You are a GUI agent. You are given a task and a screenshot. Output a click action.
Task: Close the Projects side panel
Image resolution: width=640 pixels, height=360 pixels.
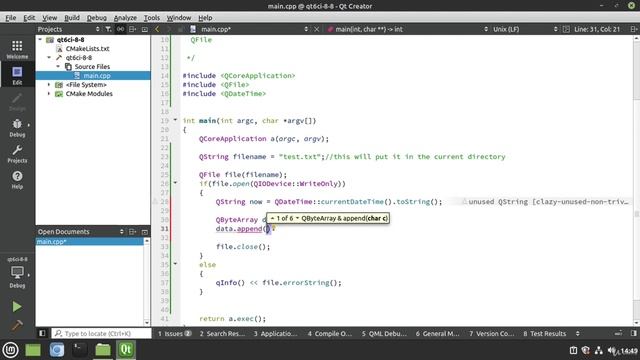[144, 29]
